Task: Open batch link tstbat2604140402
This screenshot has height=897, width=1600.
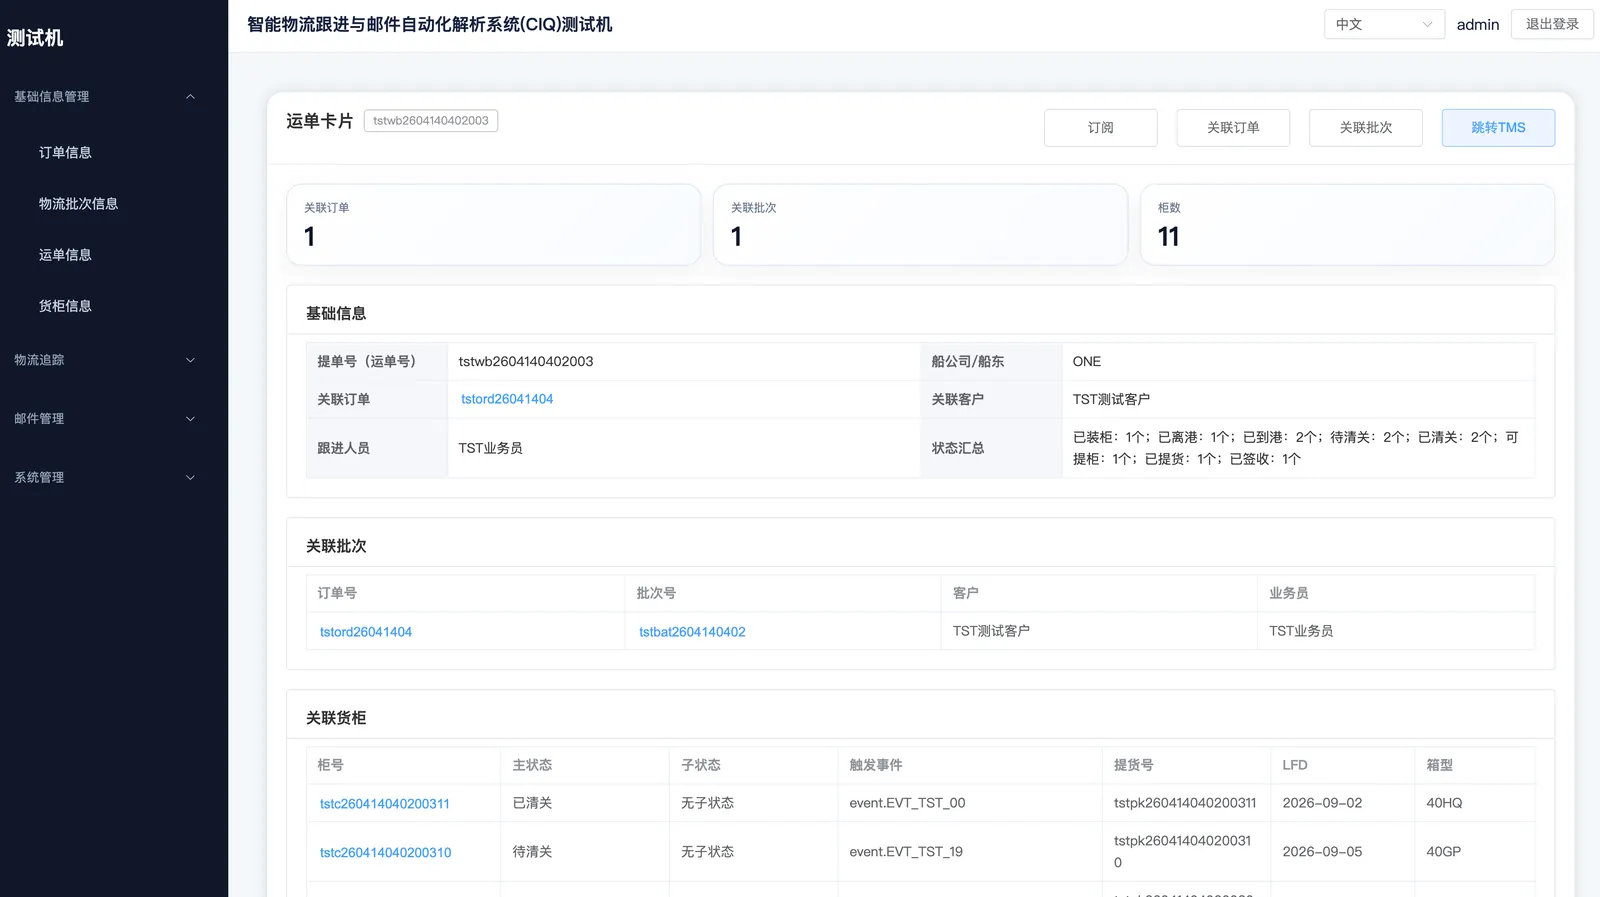Action: (692, 632)
